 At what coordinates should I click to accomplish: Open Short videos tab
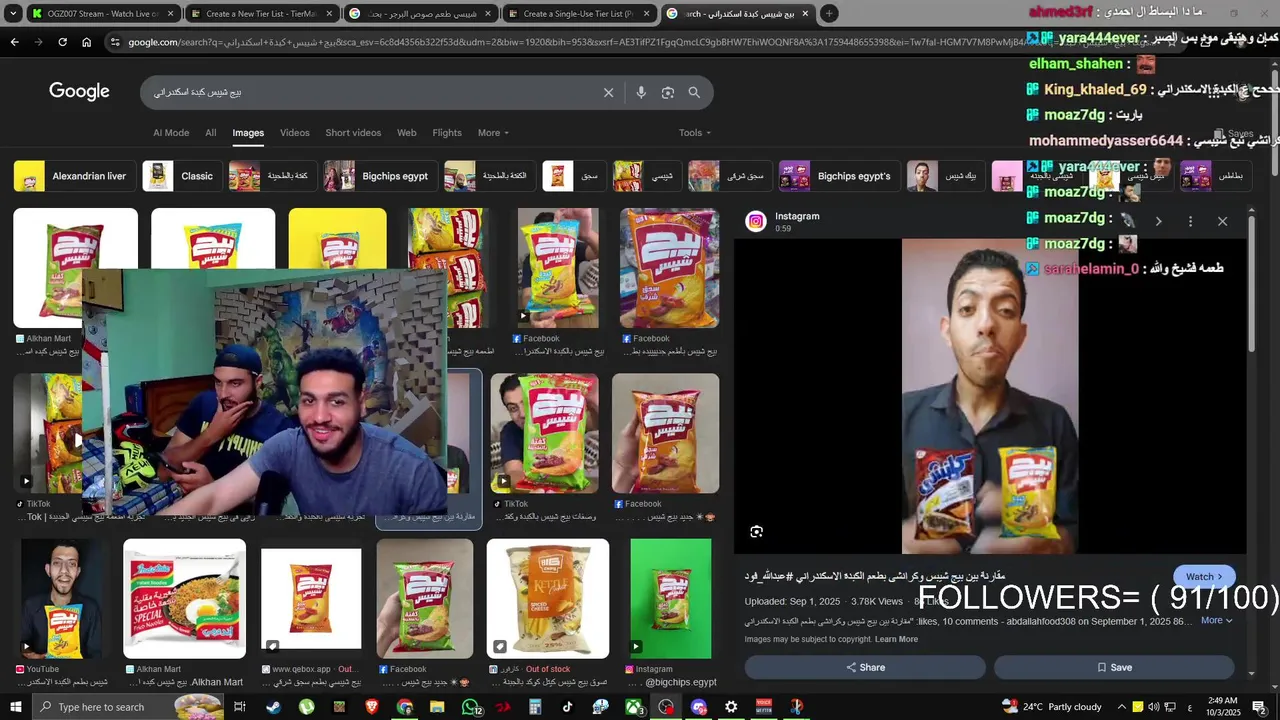pyautogui.click(x=353, y=132)
